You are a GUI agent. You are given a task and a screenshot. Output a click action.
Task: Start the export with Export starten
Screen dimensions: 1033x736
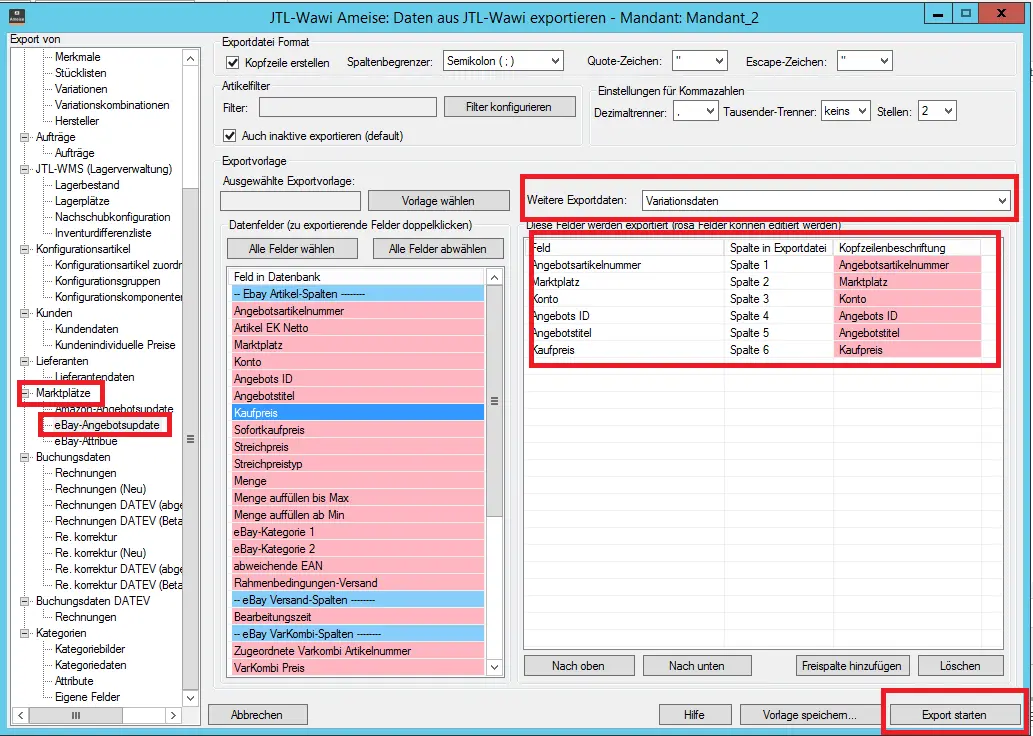(x=954, y=715)
